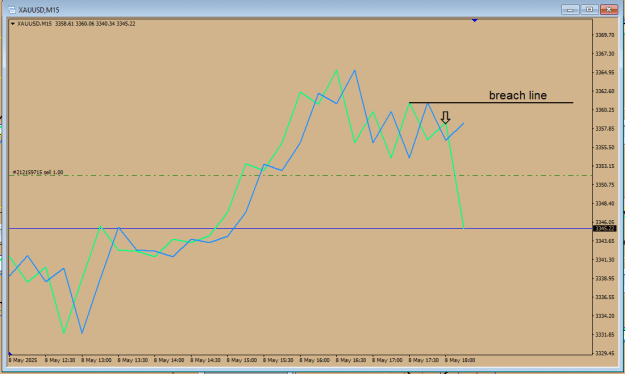The height and width of the screenshot is (374, 625).
Task: Open the XAUUSD.M15 chart dropdown triangle
Action: tap(13, 24)
